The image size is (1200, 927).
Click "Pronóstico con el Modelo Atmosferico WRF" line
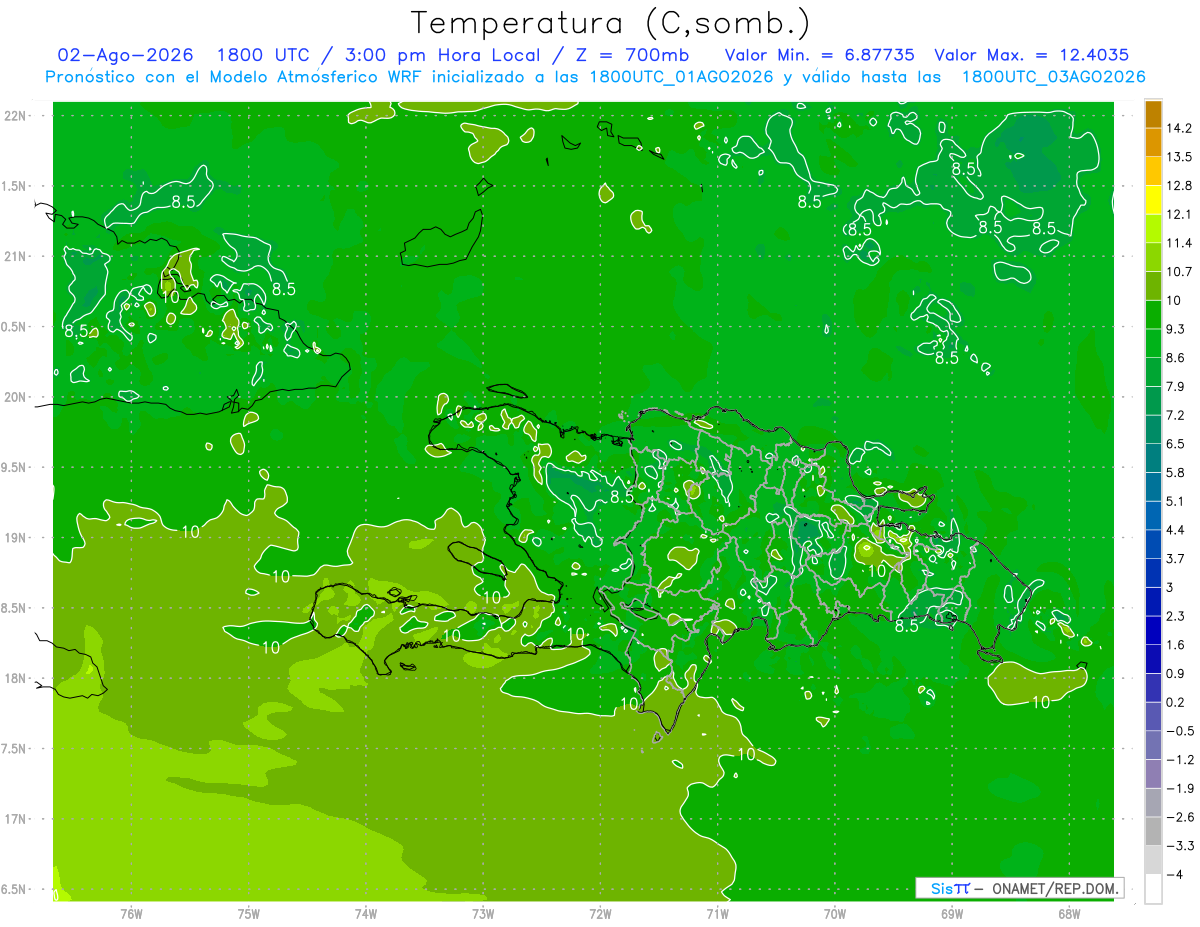[596, 77]
